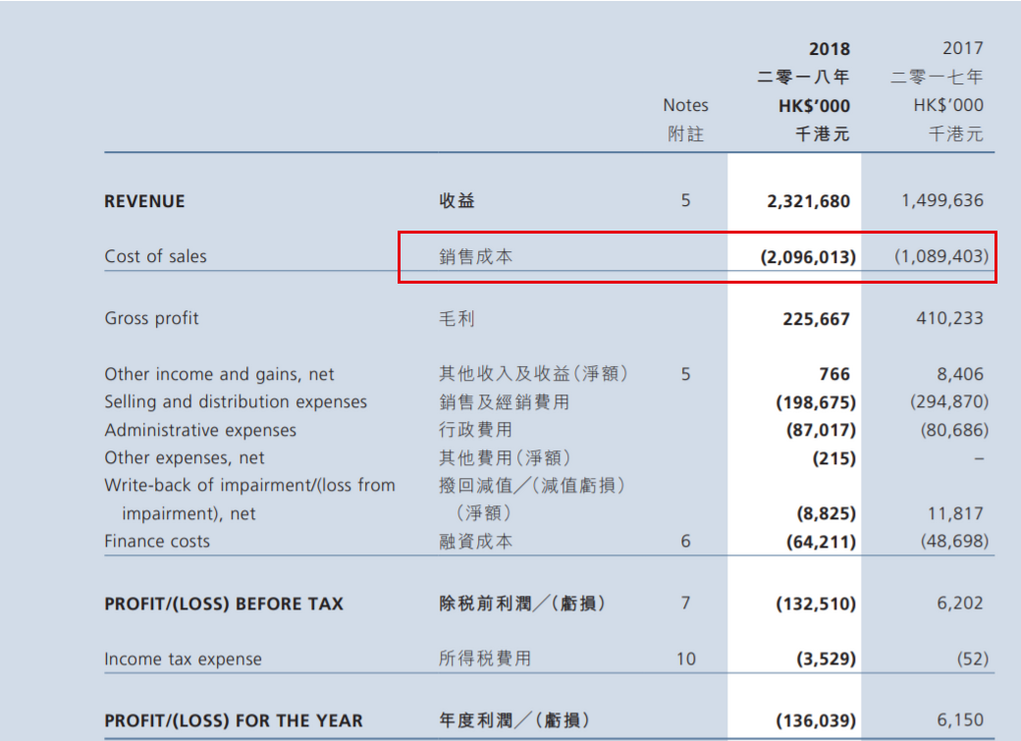1021x741 pixels.
Task: Click the 2018 other income value 766
Action: click(x=834, y=374)
